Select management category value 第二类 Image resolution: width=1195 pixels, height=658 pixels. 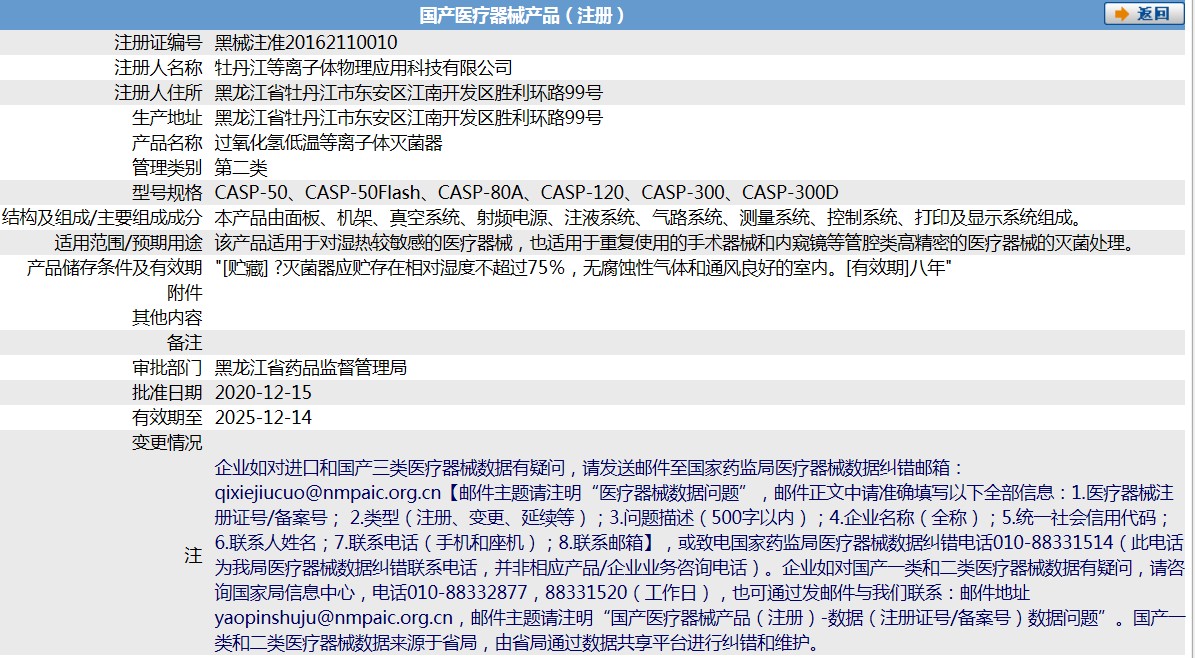241,168
